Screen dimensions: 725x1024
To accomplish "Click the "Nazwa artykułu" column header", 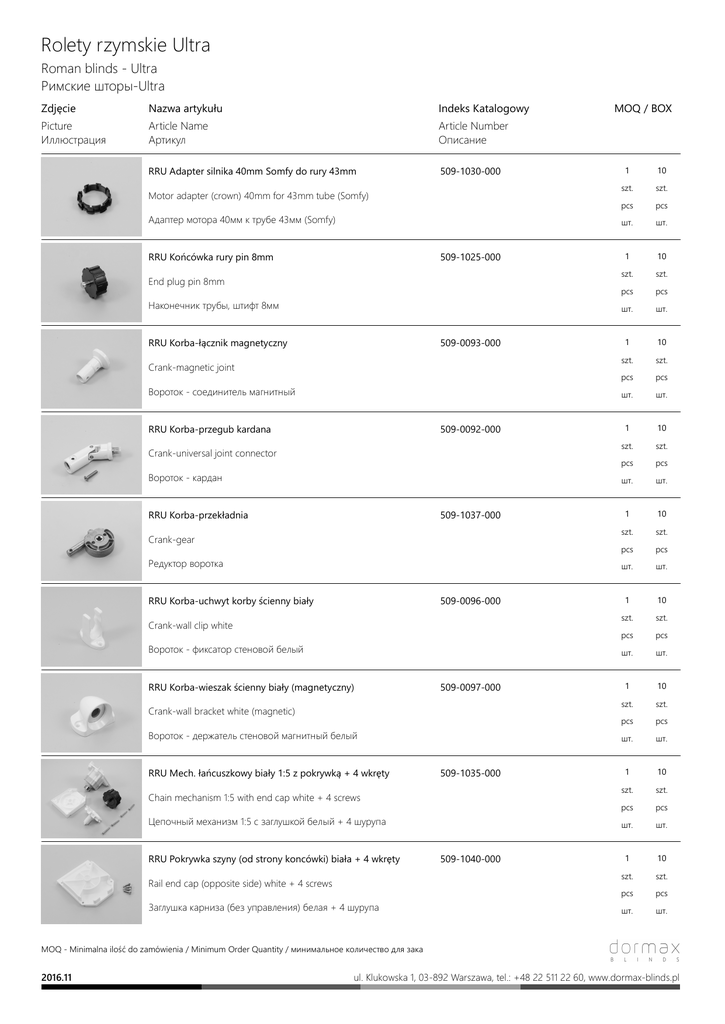I will point(185,108).
